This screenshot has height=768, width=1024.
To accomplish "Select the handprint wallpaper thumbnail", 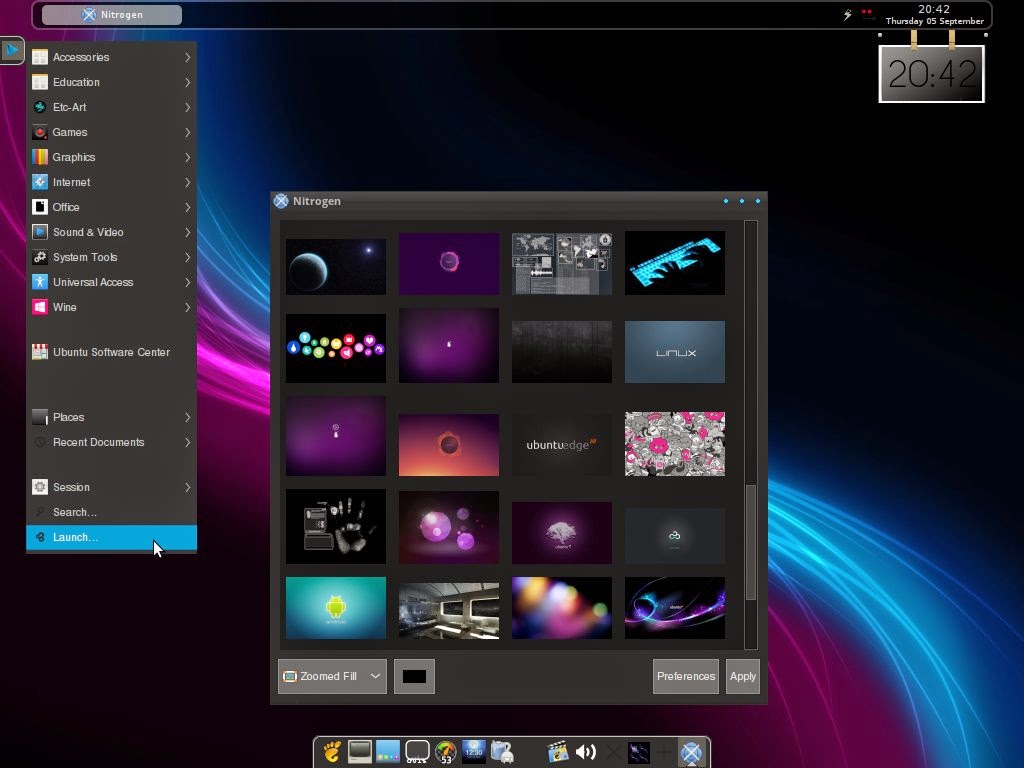I will (x=336, y=526).
